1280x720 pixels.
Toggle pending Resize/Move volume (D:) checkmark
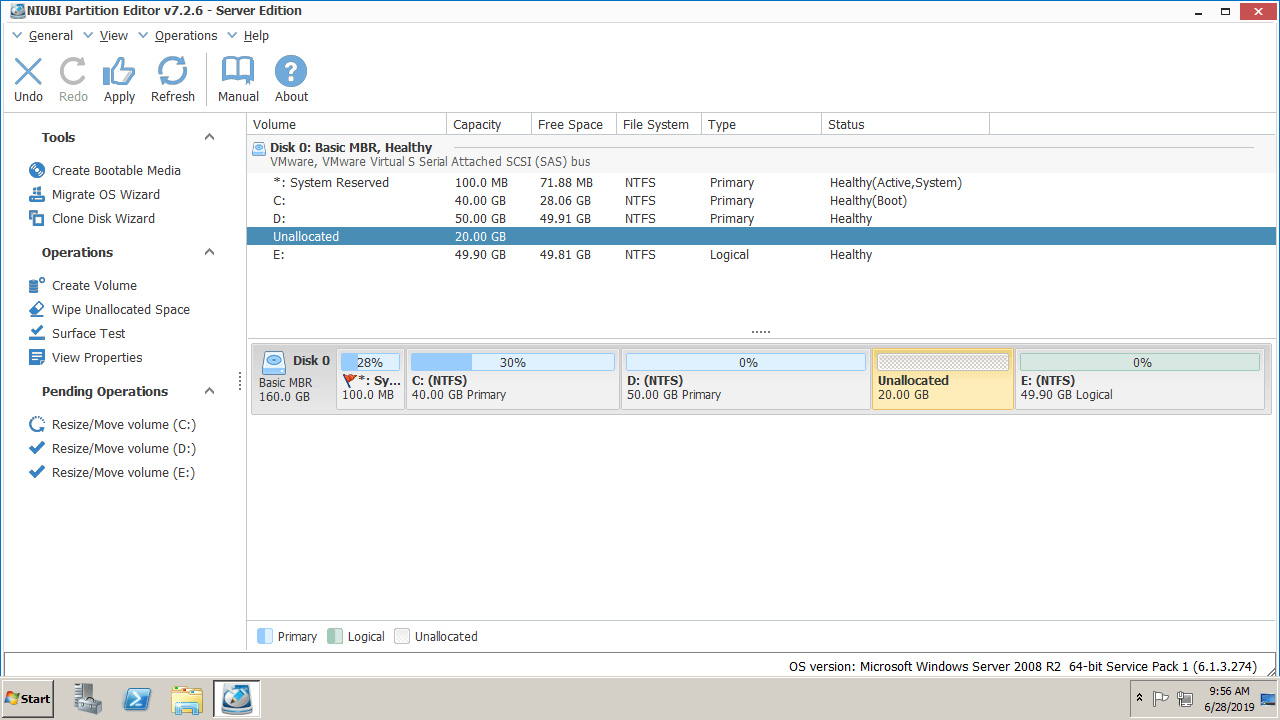pos(37,449)
